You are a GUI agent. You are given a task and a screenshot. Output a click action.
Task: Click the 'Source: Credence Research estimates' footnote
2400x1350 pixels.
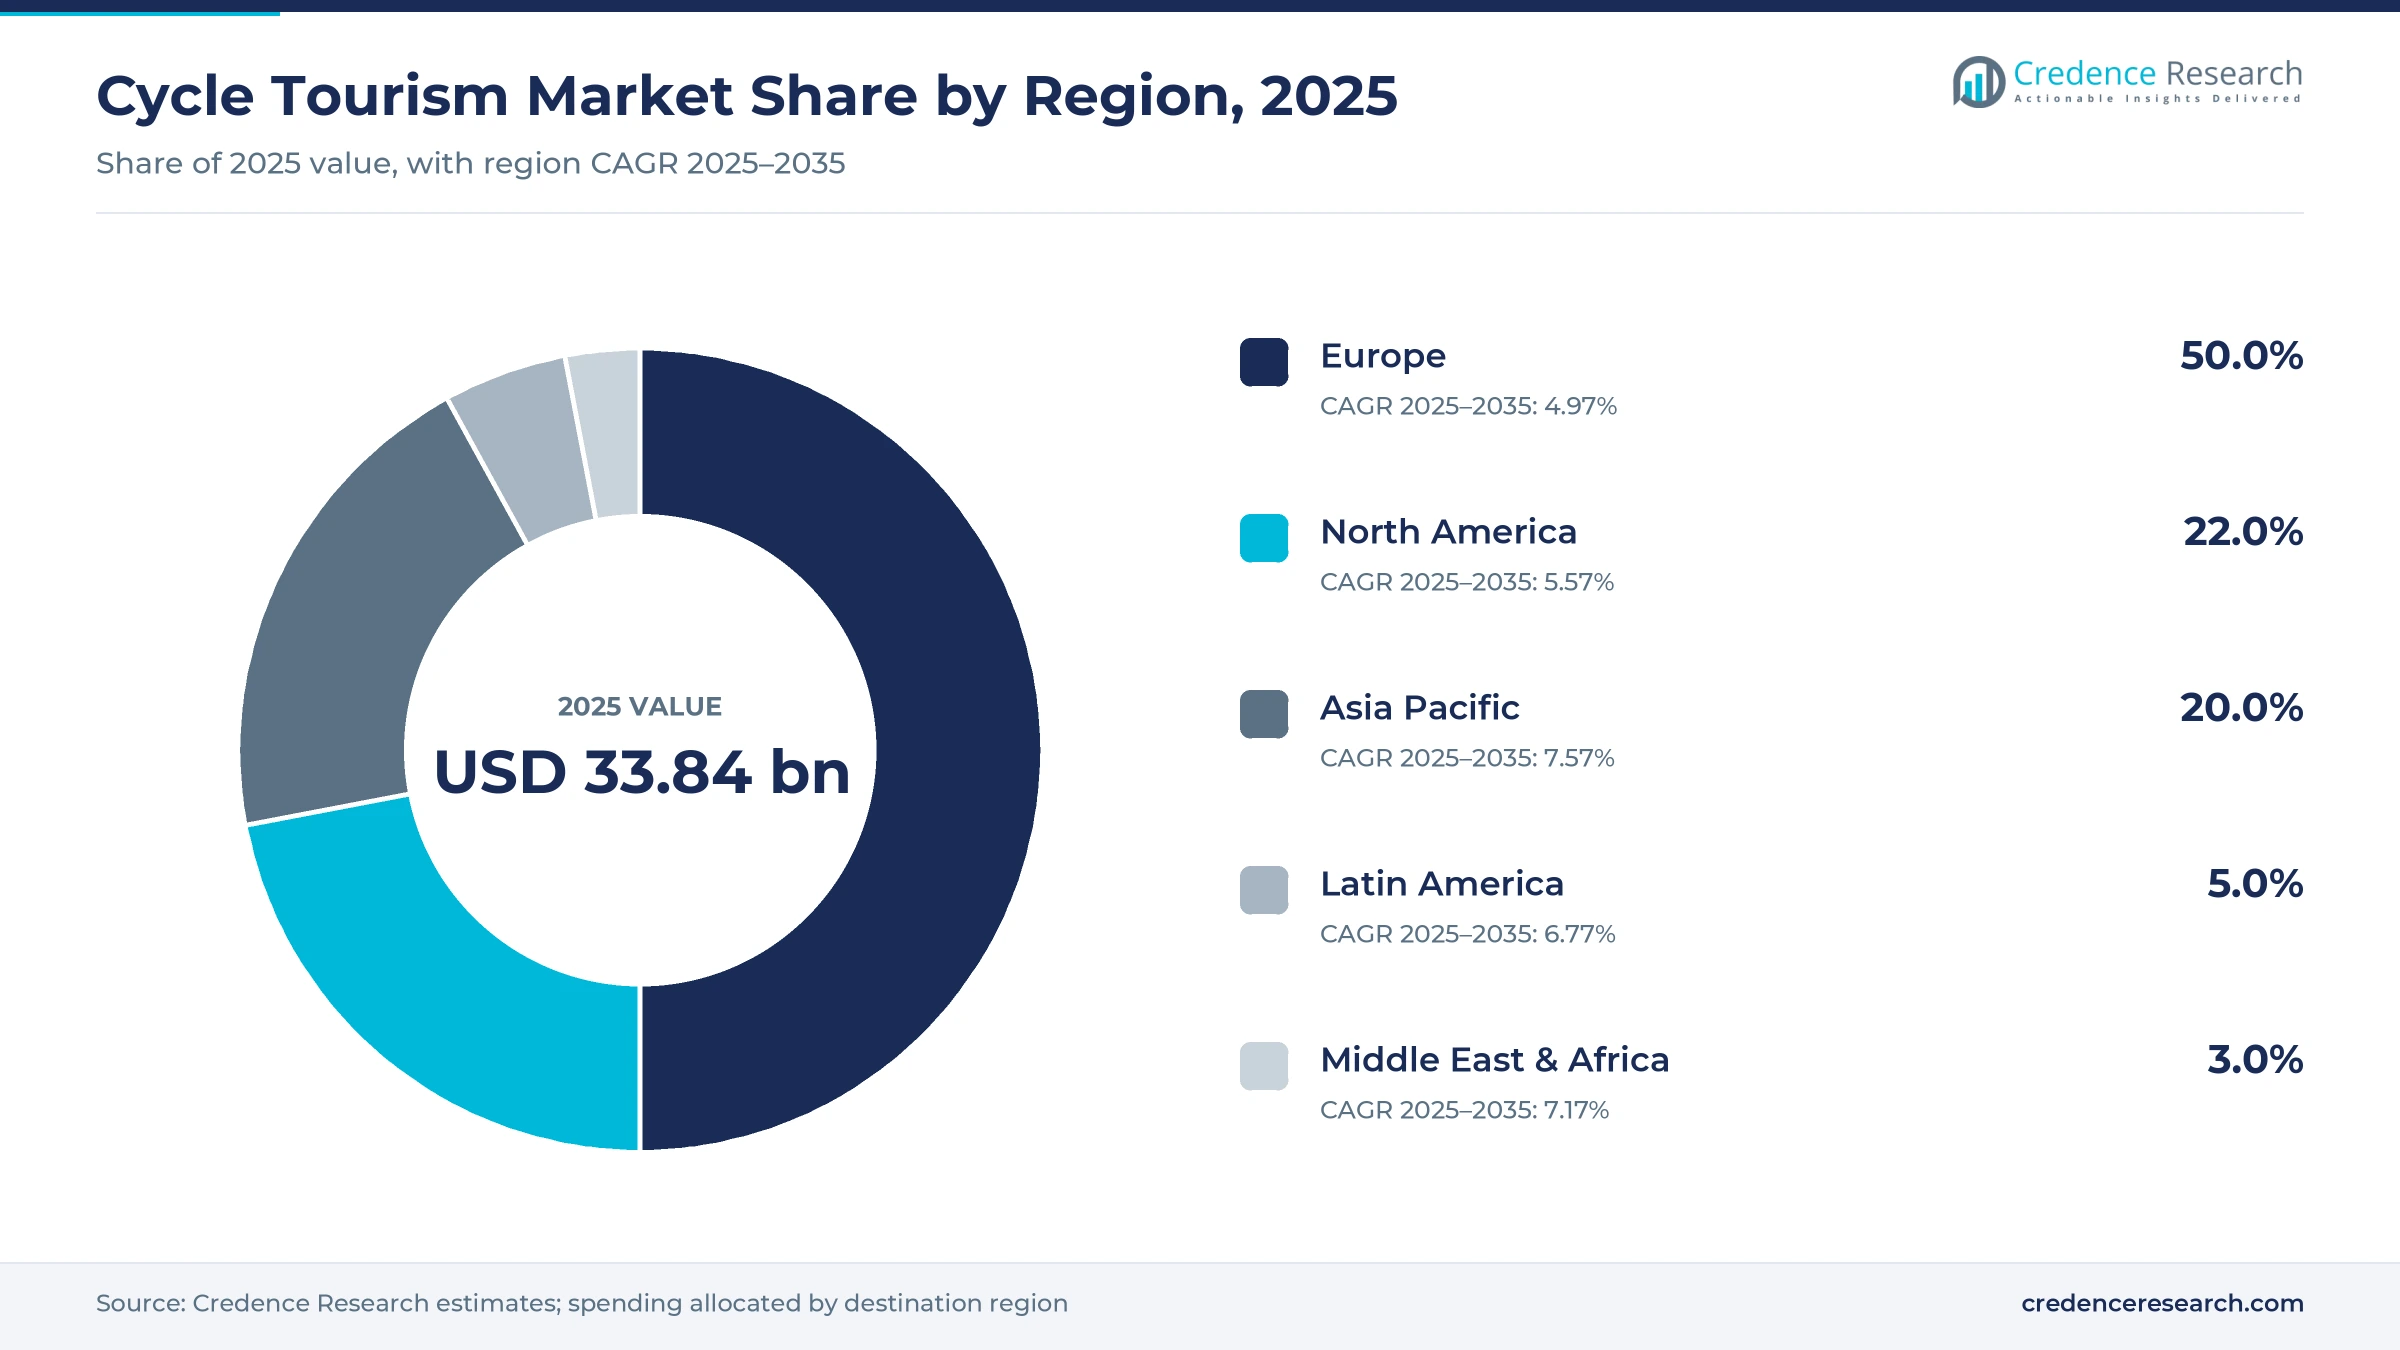point(582,1303)
